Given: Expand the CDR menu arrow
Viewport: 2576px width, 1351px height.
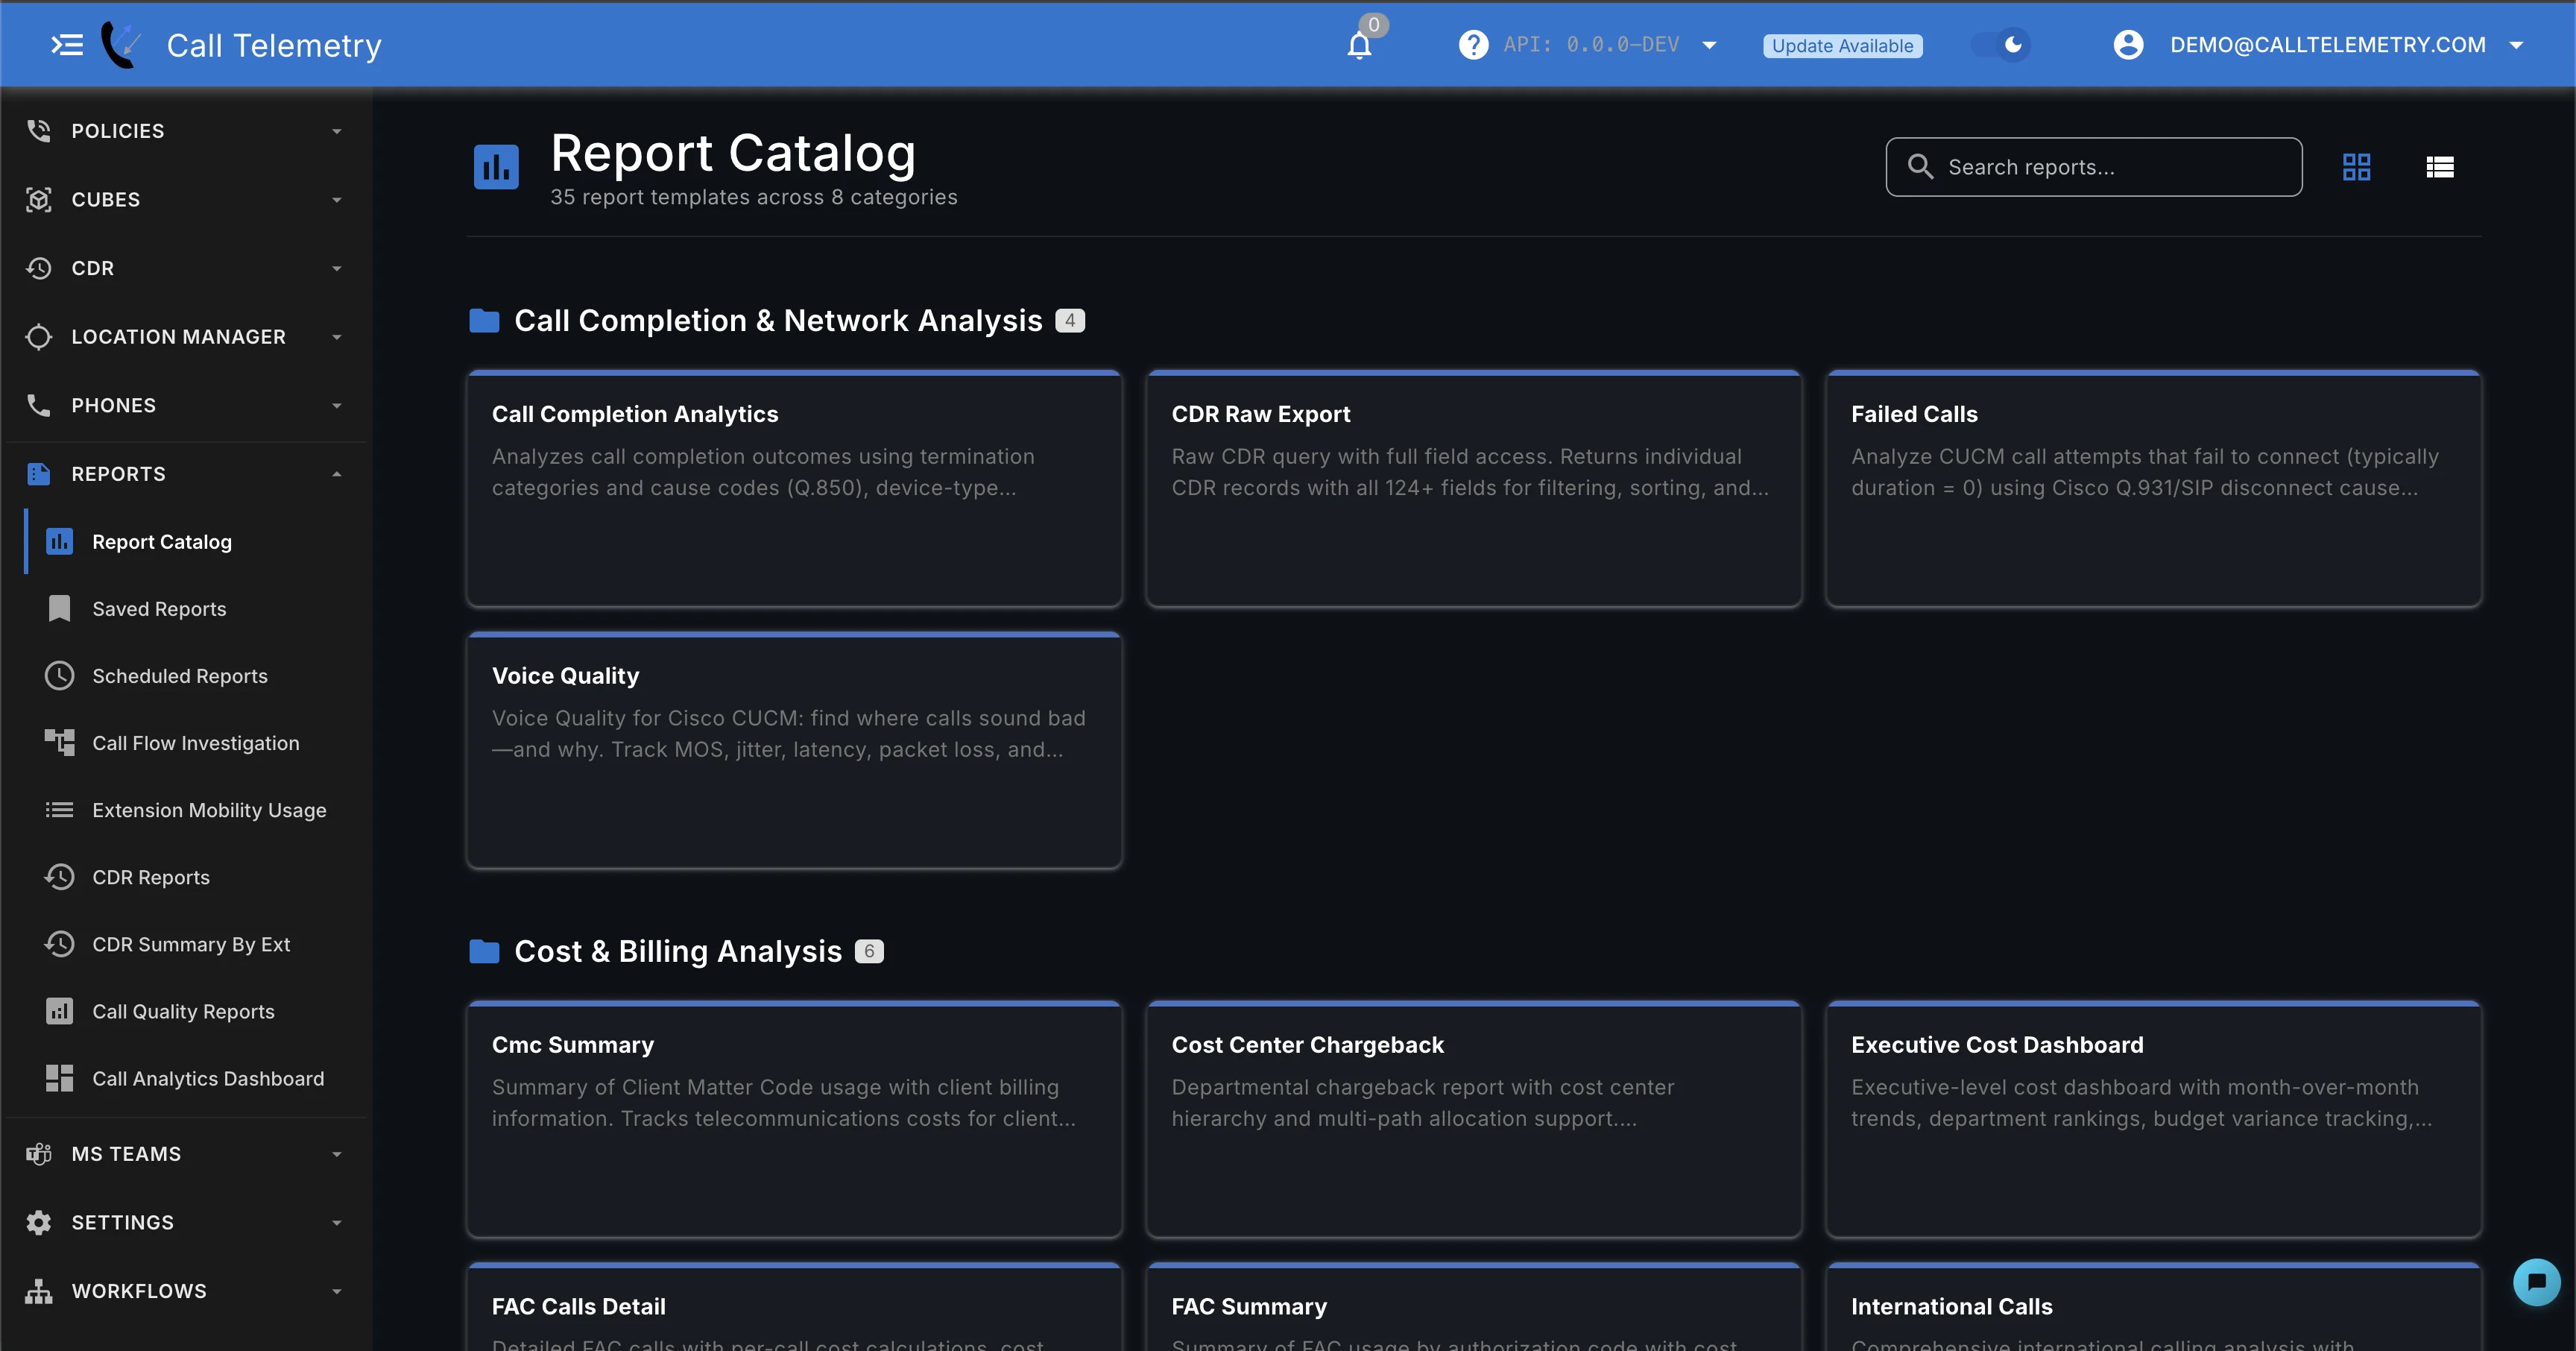Looking at the screenshot, I should 337,268.
